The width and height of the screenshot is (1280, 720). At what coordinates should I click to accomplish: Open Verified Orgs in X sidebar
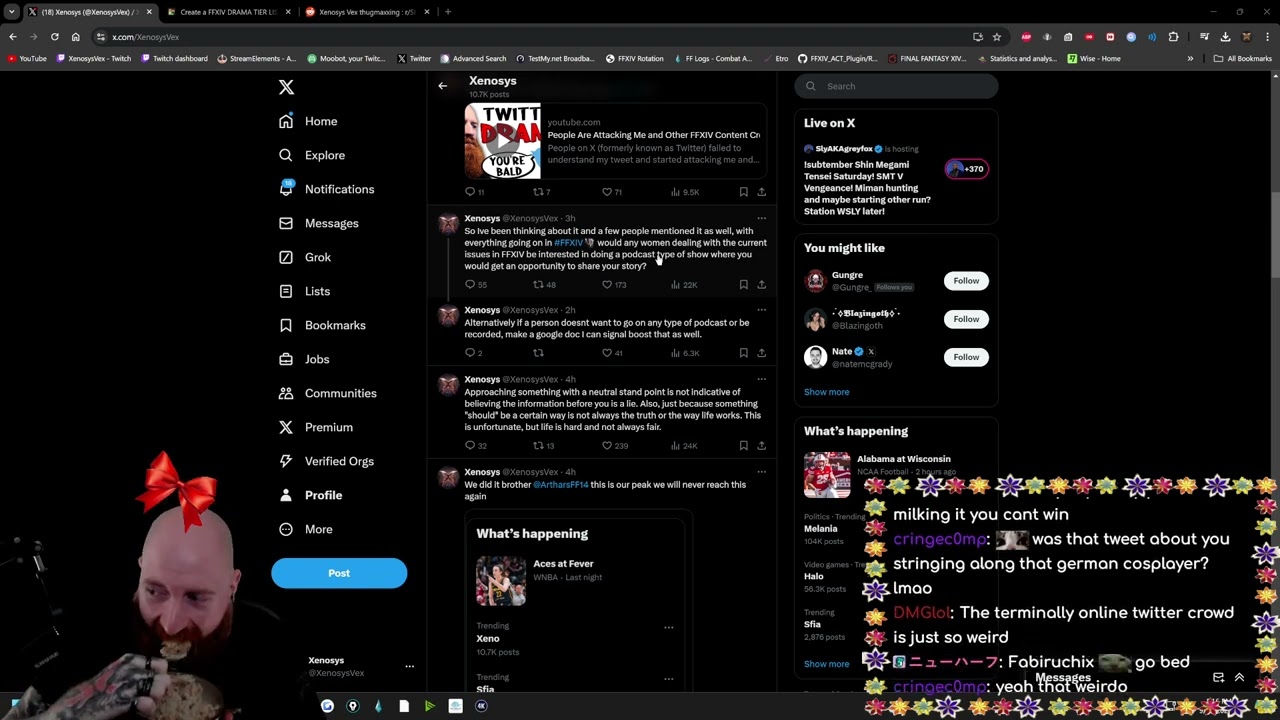point(326,461)
